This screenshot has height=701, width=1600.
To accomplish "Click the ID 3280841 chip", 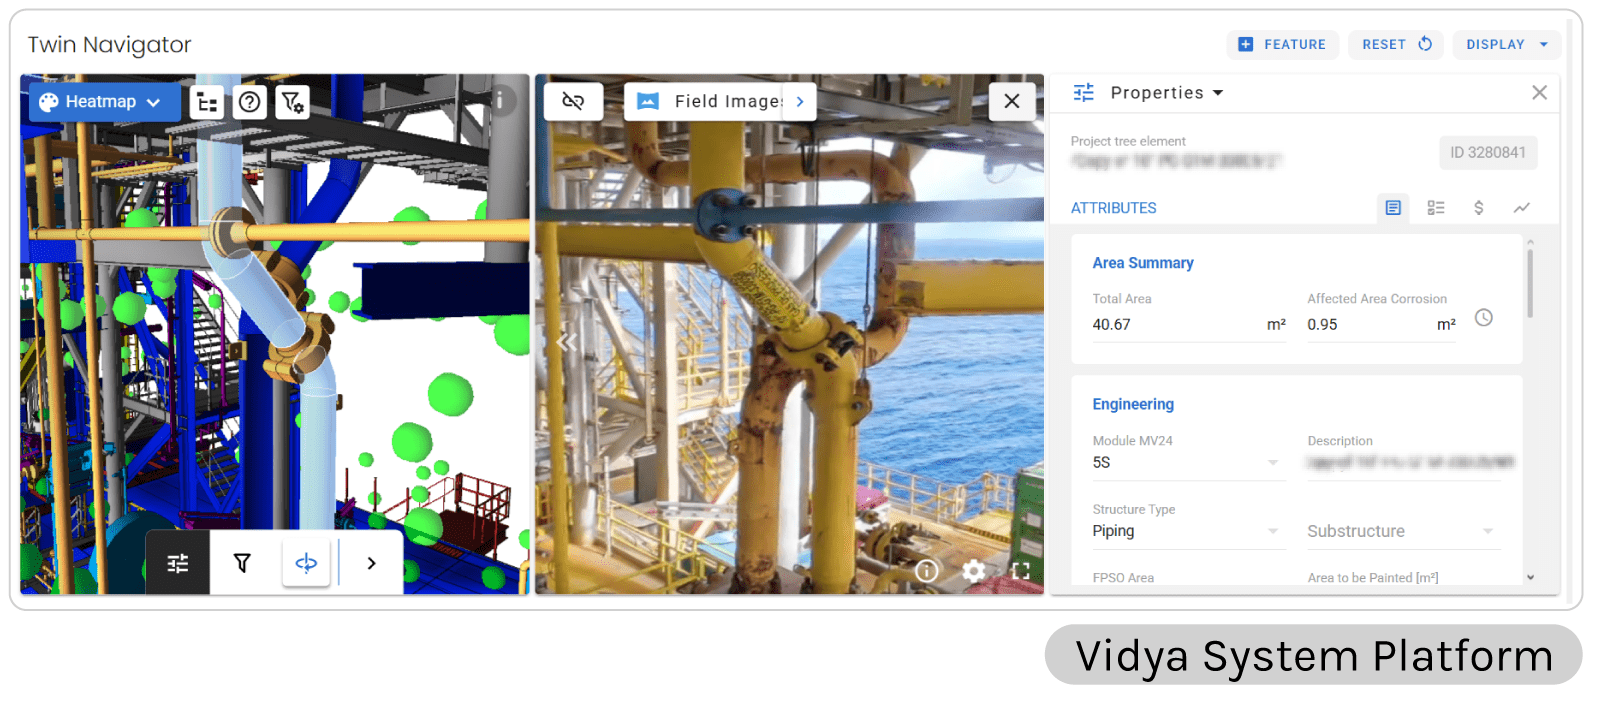I will (1488, 153).
